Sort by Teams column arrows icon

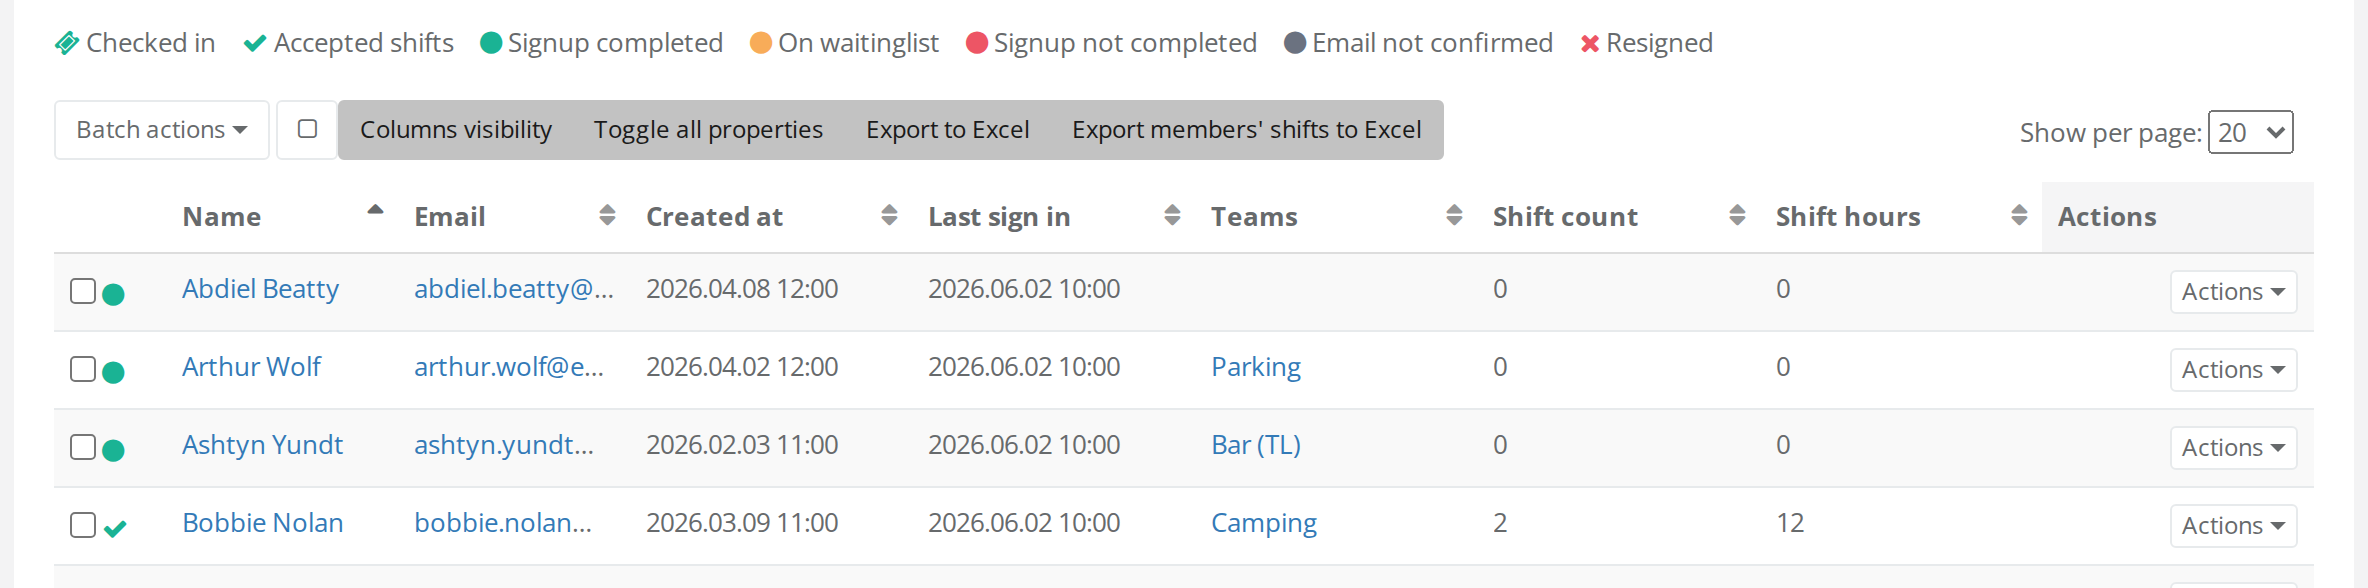click(1454, 215)
